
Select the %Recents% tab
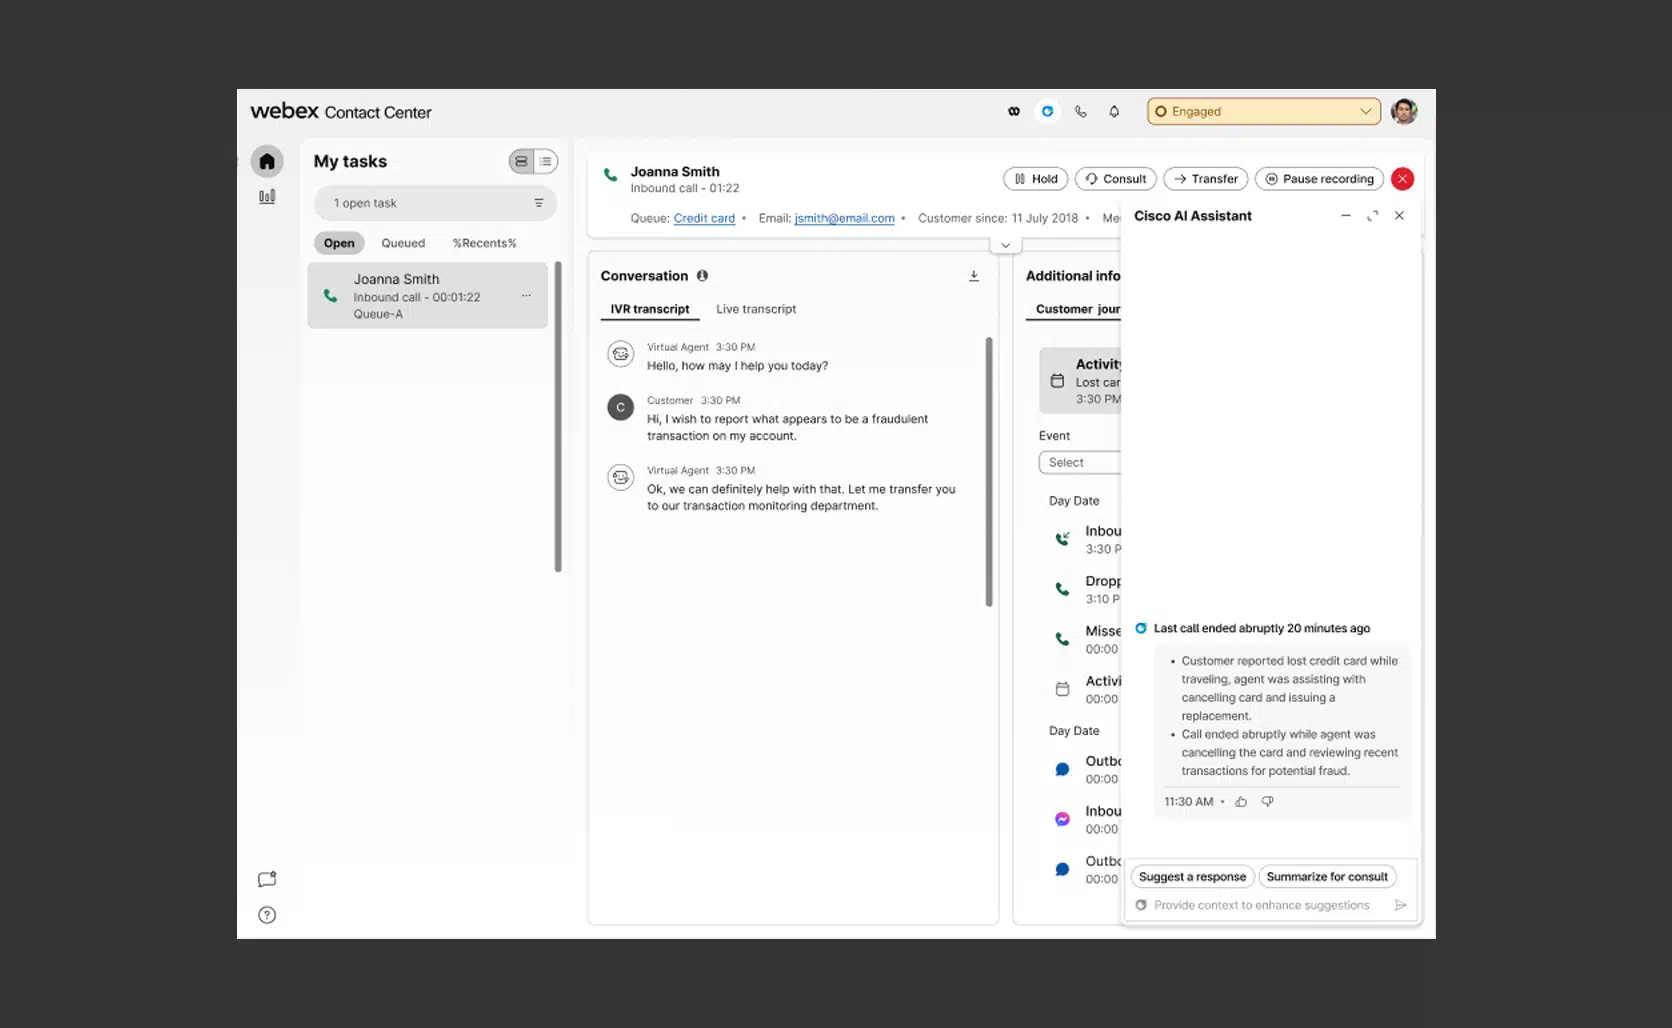click(484, 243)
